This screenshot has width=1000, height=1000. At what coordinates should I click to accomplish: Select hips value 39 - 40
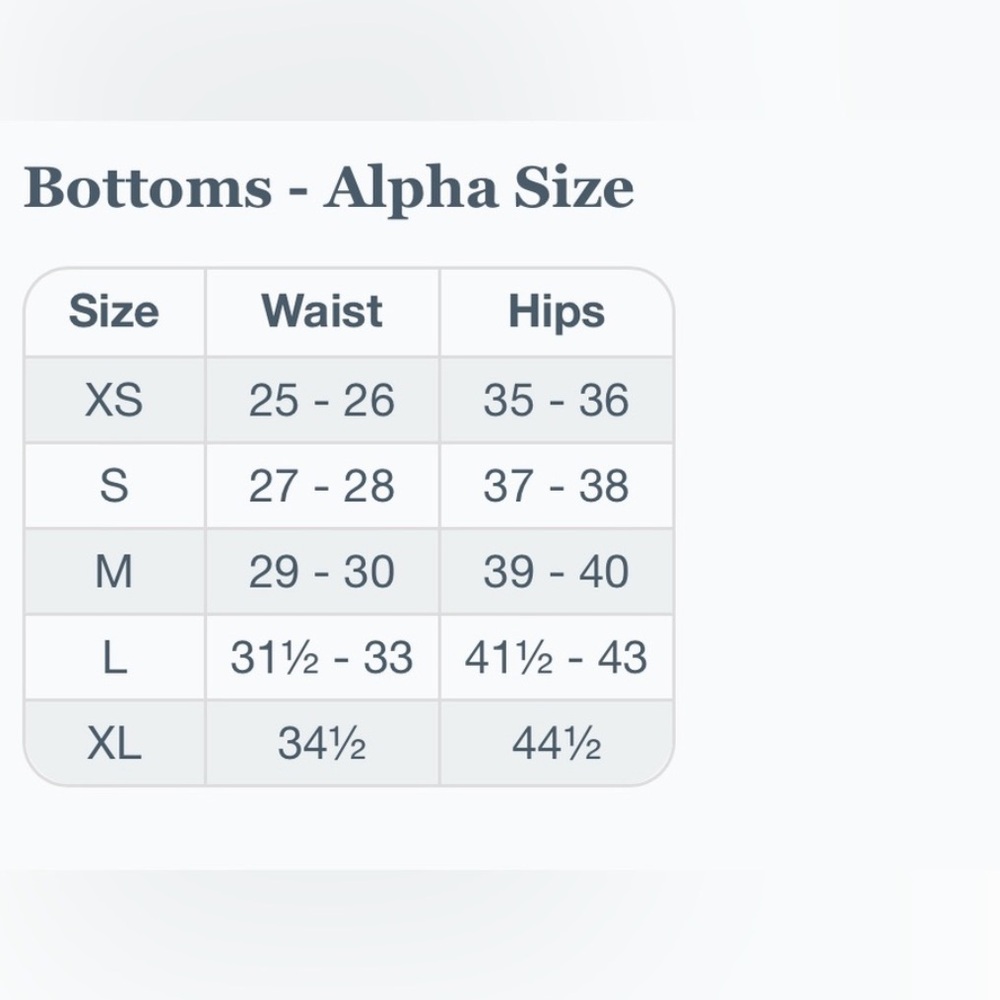(556, 571)
